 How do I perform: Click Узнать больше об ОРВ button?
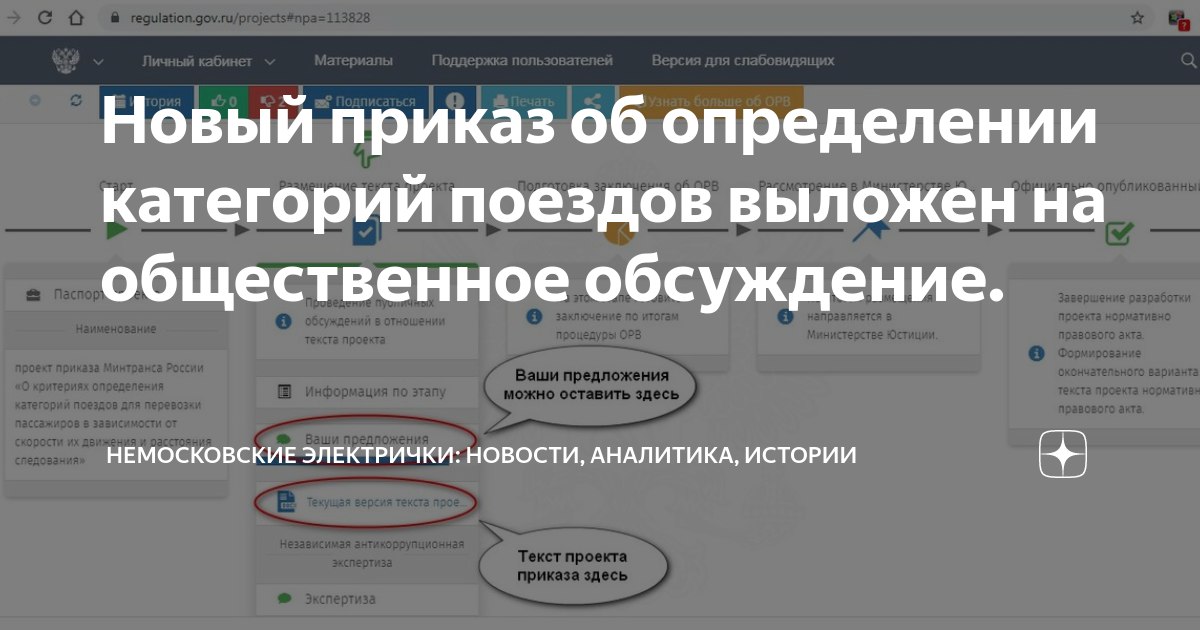(711, 102)
